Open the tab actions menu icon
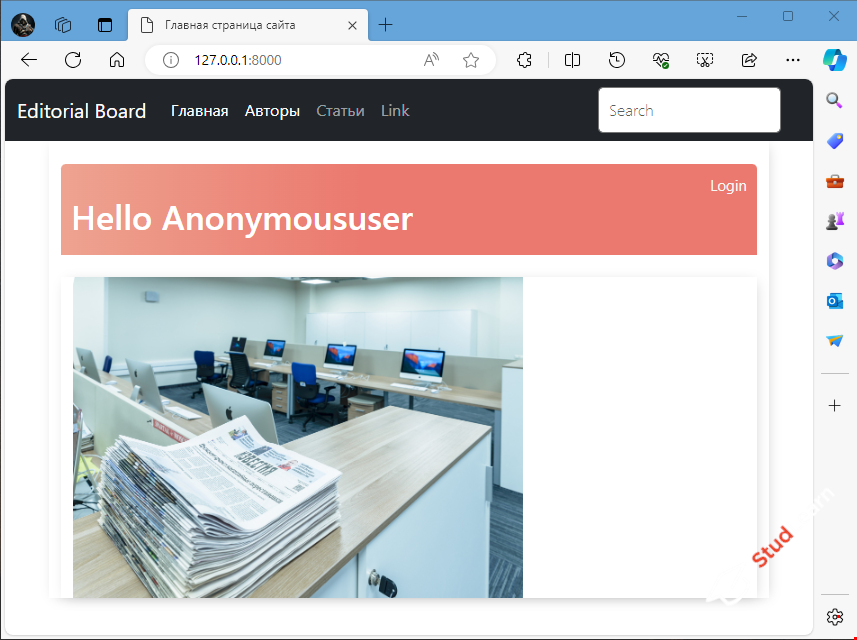Image resolution: width=857 pixels, height=640 pixels. click(x=105, y=25)
